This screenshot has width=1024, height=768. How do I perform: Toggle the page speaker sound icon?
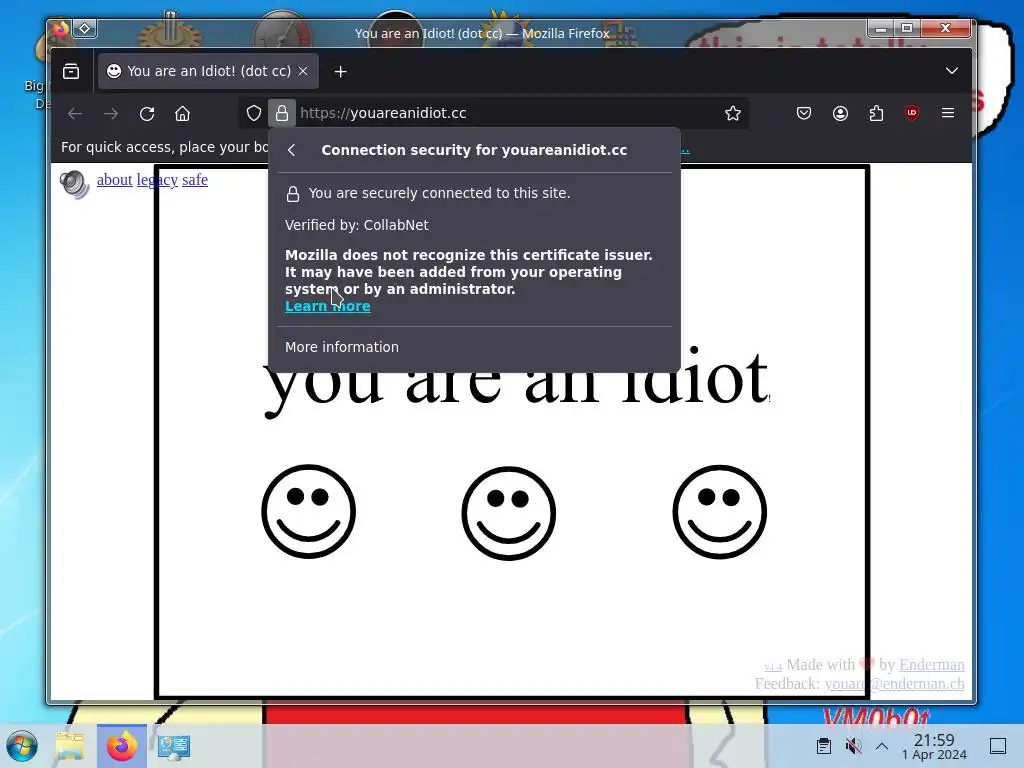click(74, 184)
